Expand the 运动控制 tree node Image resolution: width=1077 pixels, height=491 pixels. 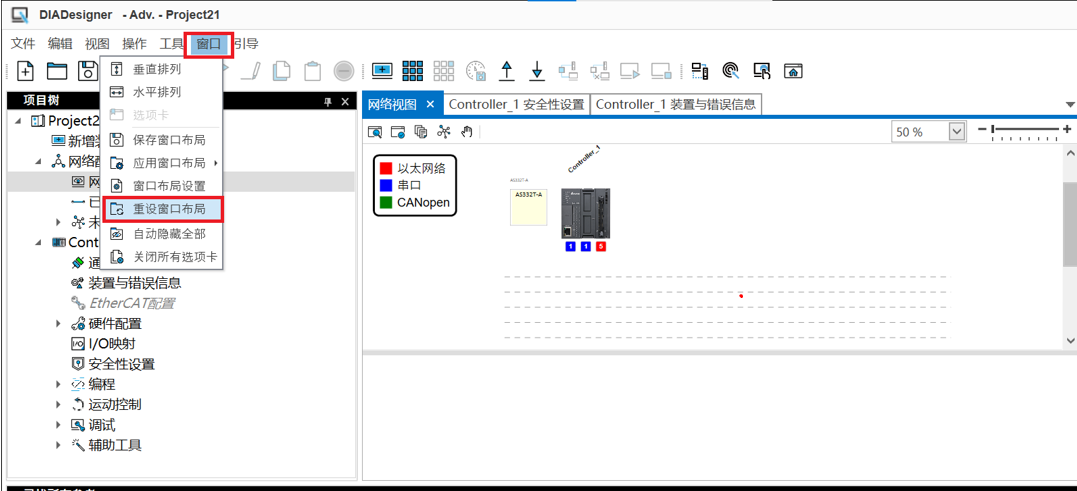(x=59, y=405)
